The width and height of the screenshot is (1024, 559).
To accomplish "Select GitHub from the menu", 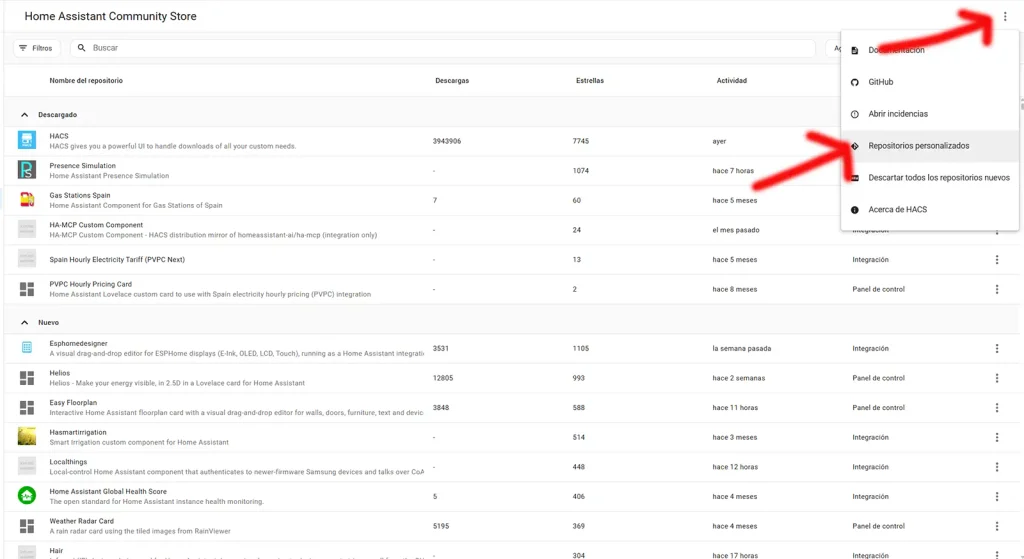I will [930, 82].
